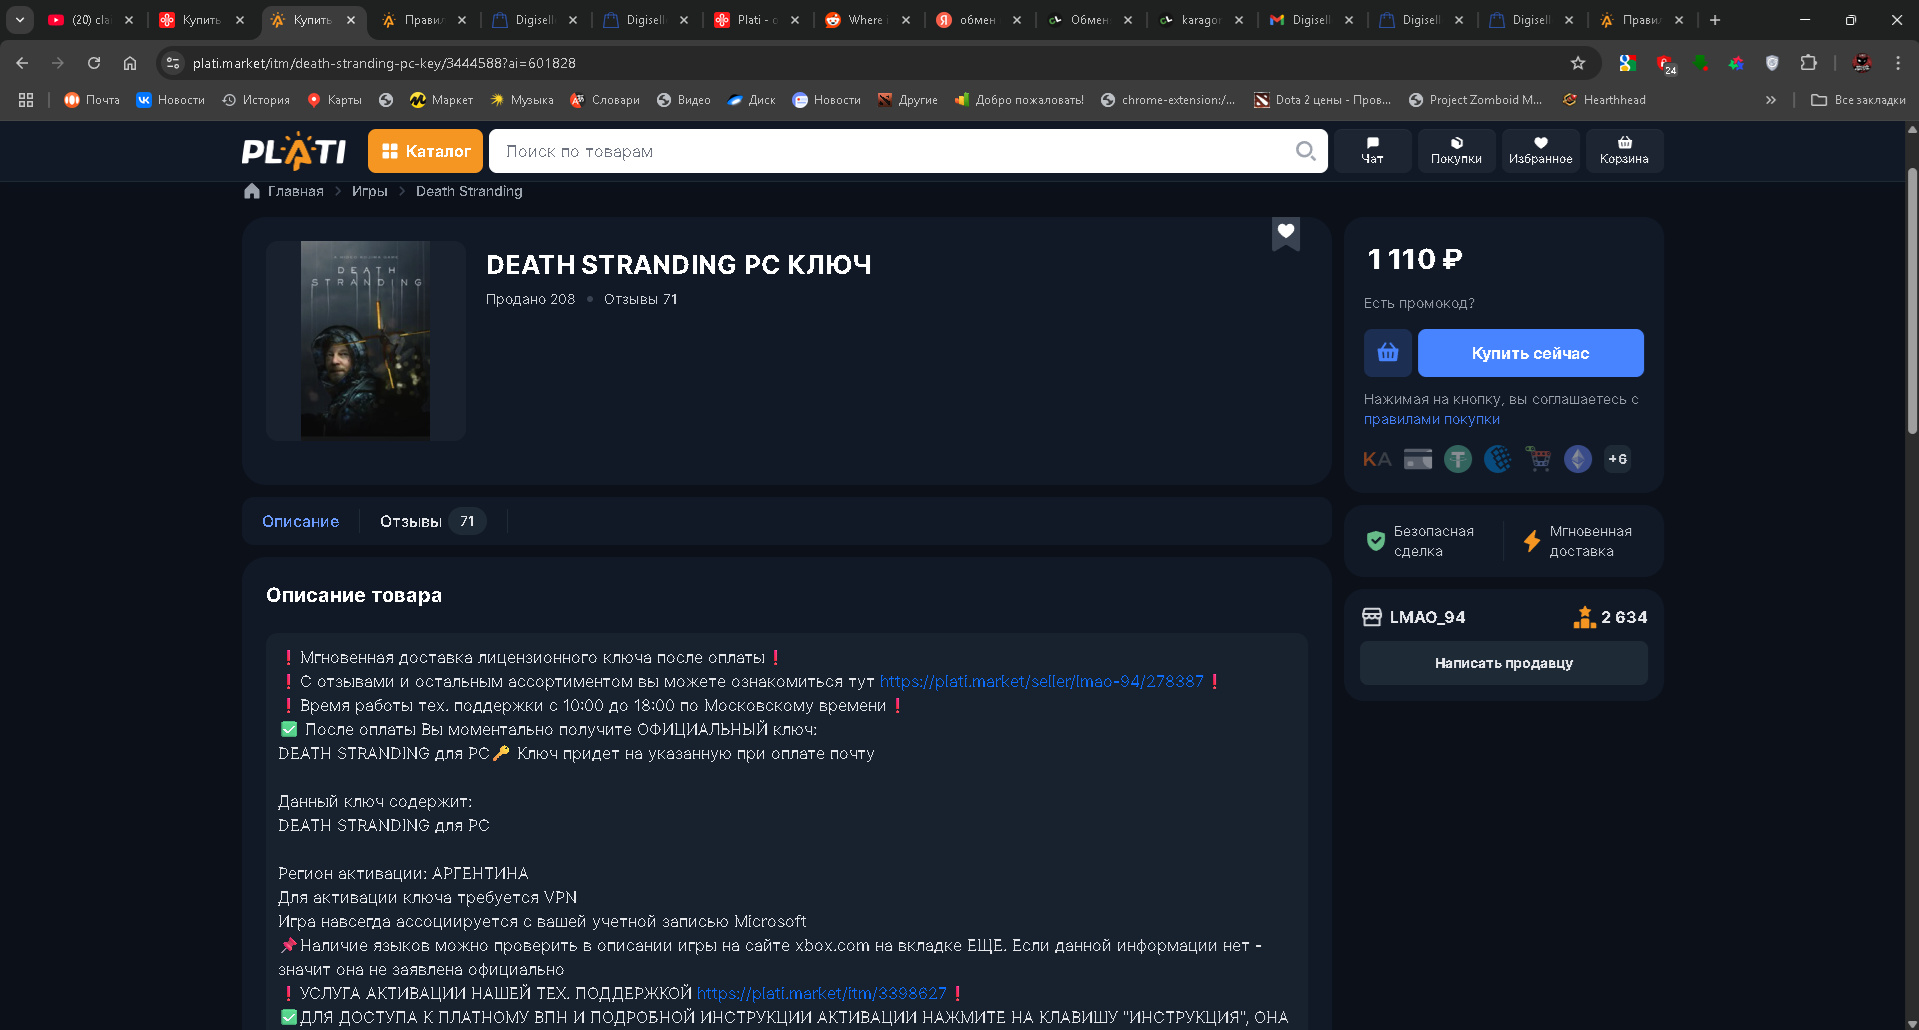This screenshot has height=1030, width=1919.
Task: Open the Project Zomboid bookmark
Action: 1475,100
